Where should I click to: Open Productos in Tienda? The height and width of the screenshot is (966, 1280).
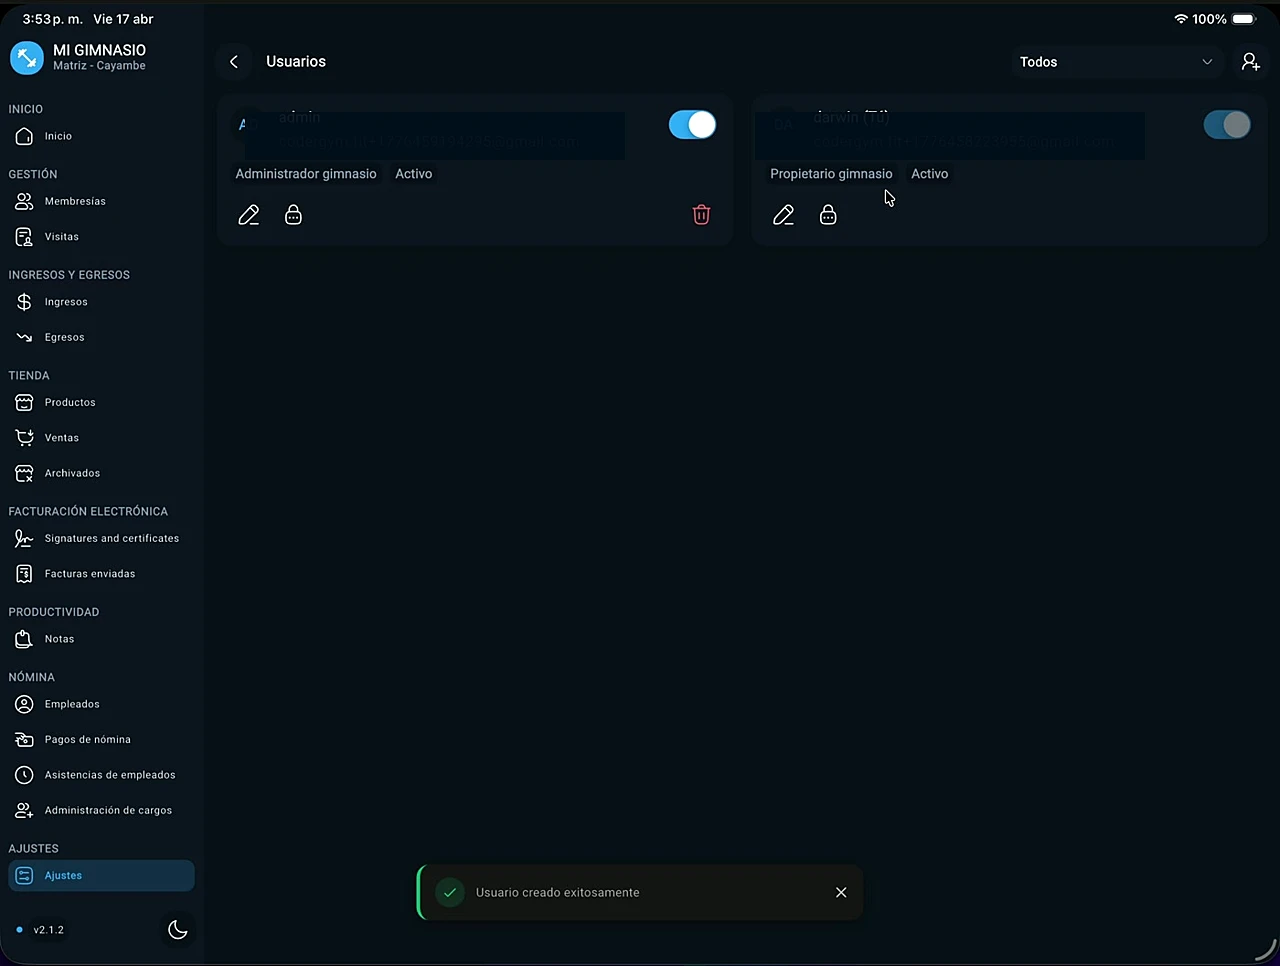point(70,403)
